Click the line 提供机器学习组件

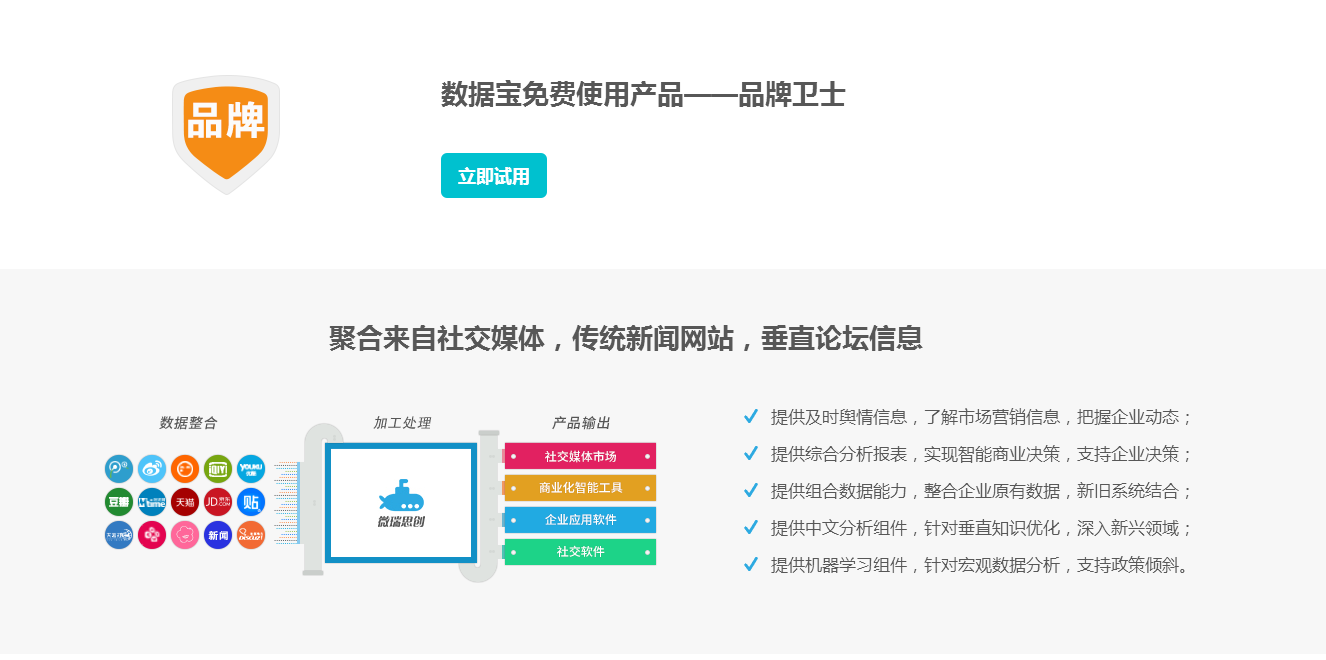pyautogui.click(x=982, y=565)
